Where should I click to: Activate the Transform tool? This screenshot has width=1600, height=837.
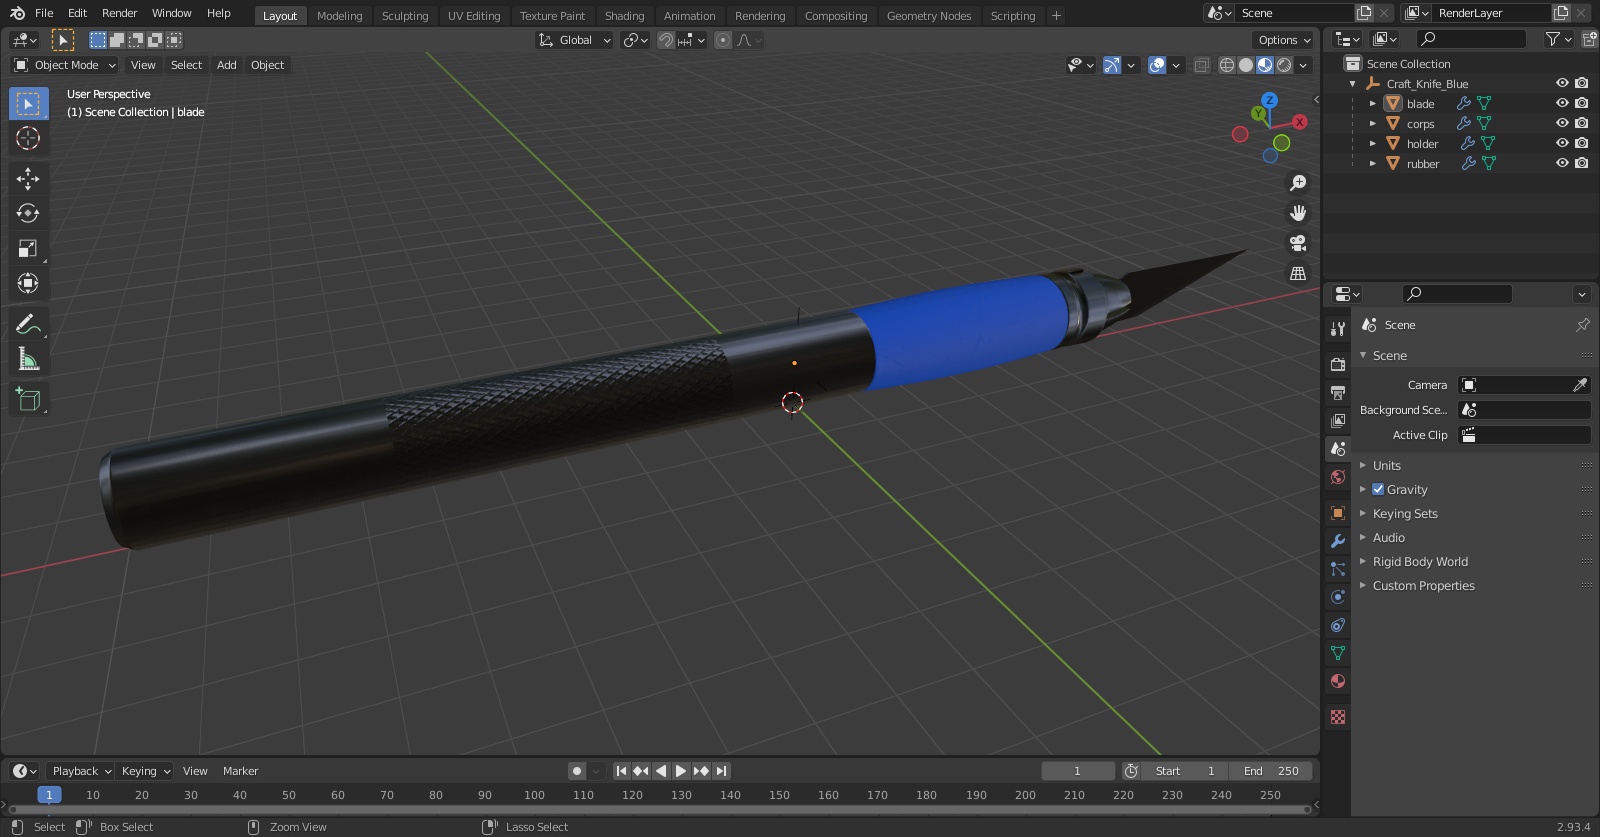28,283
